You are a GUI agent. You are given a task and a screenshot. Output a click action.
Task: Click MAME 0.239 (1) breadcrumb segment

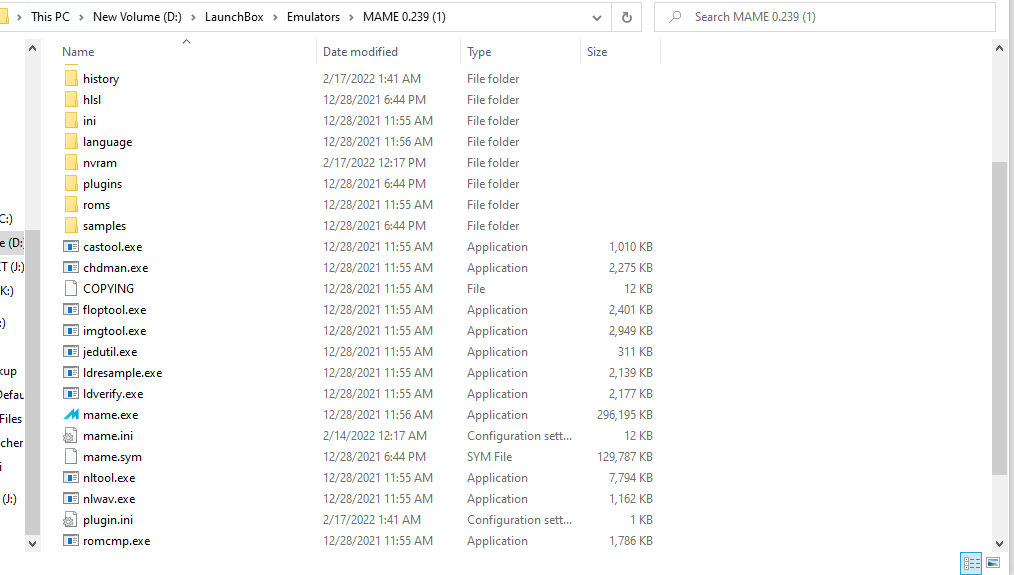click(x=404, y=17)
